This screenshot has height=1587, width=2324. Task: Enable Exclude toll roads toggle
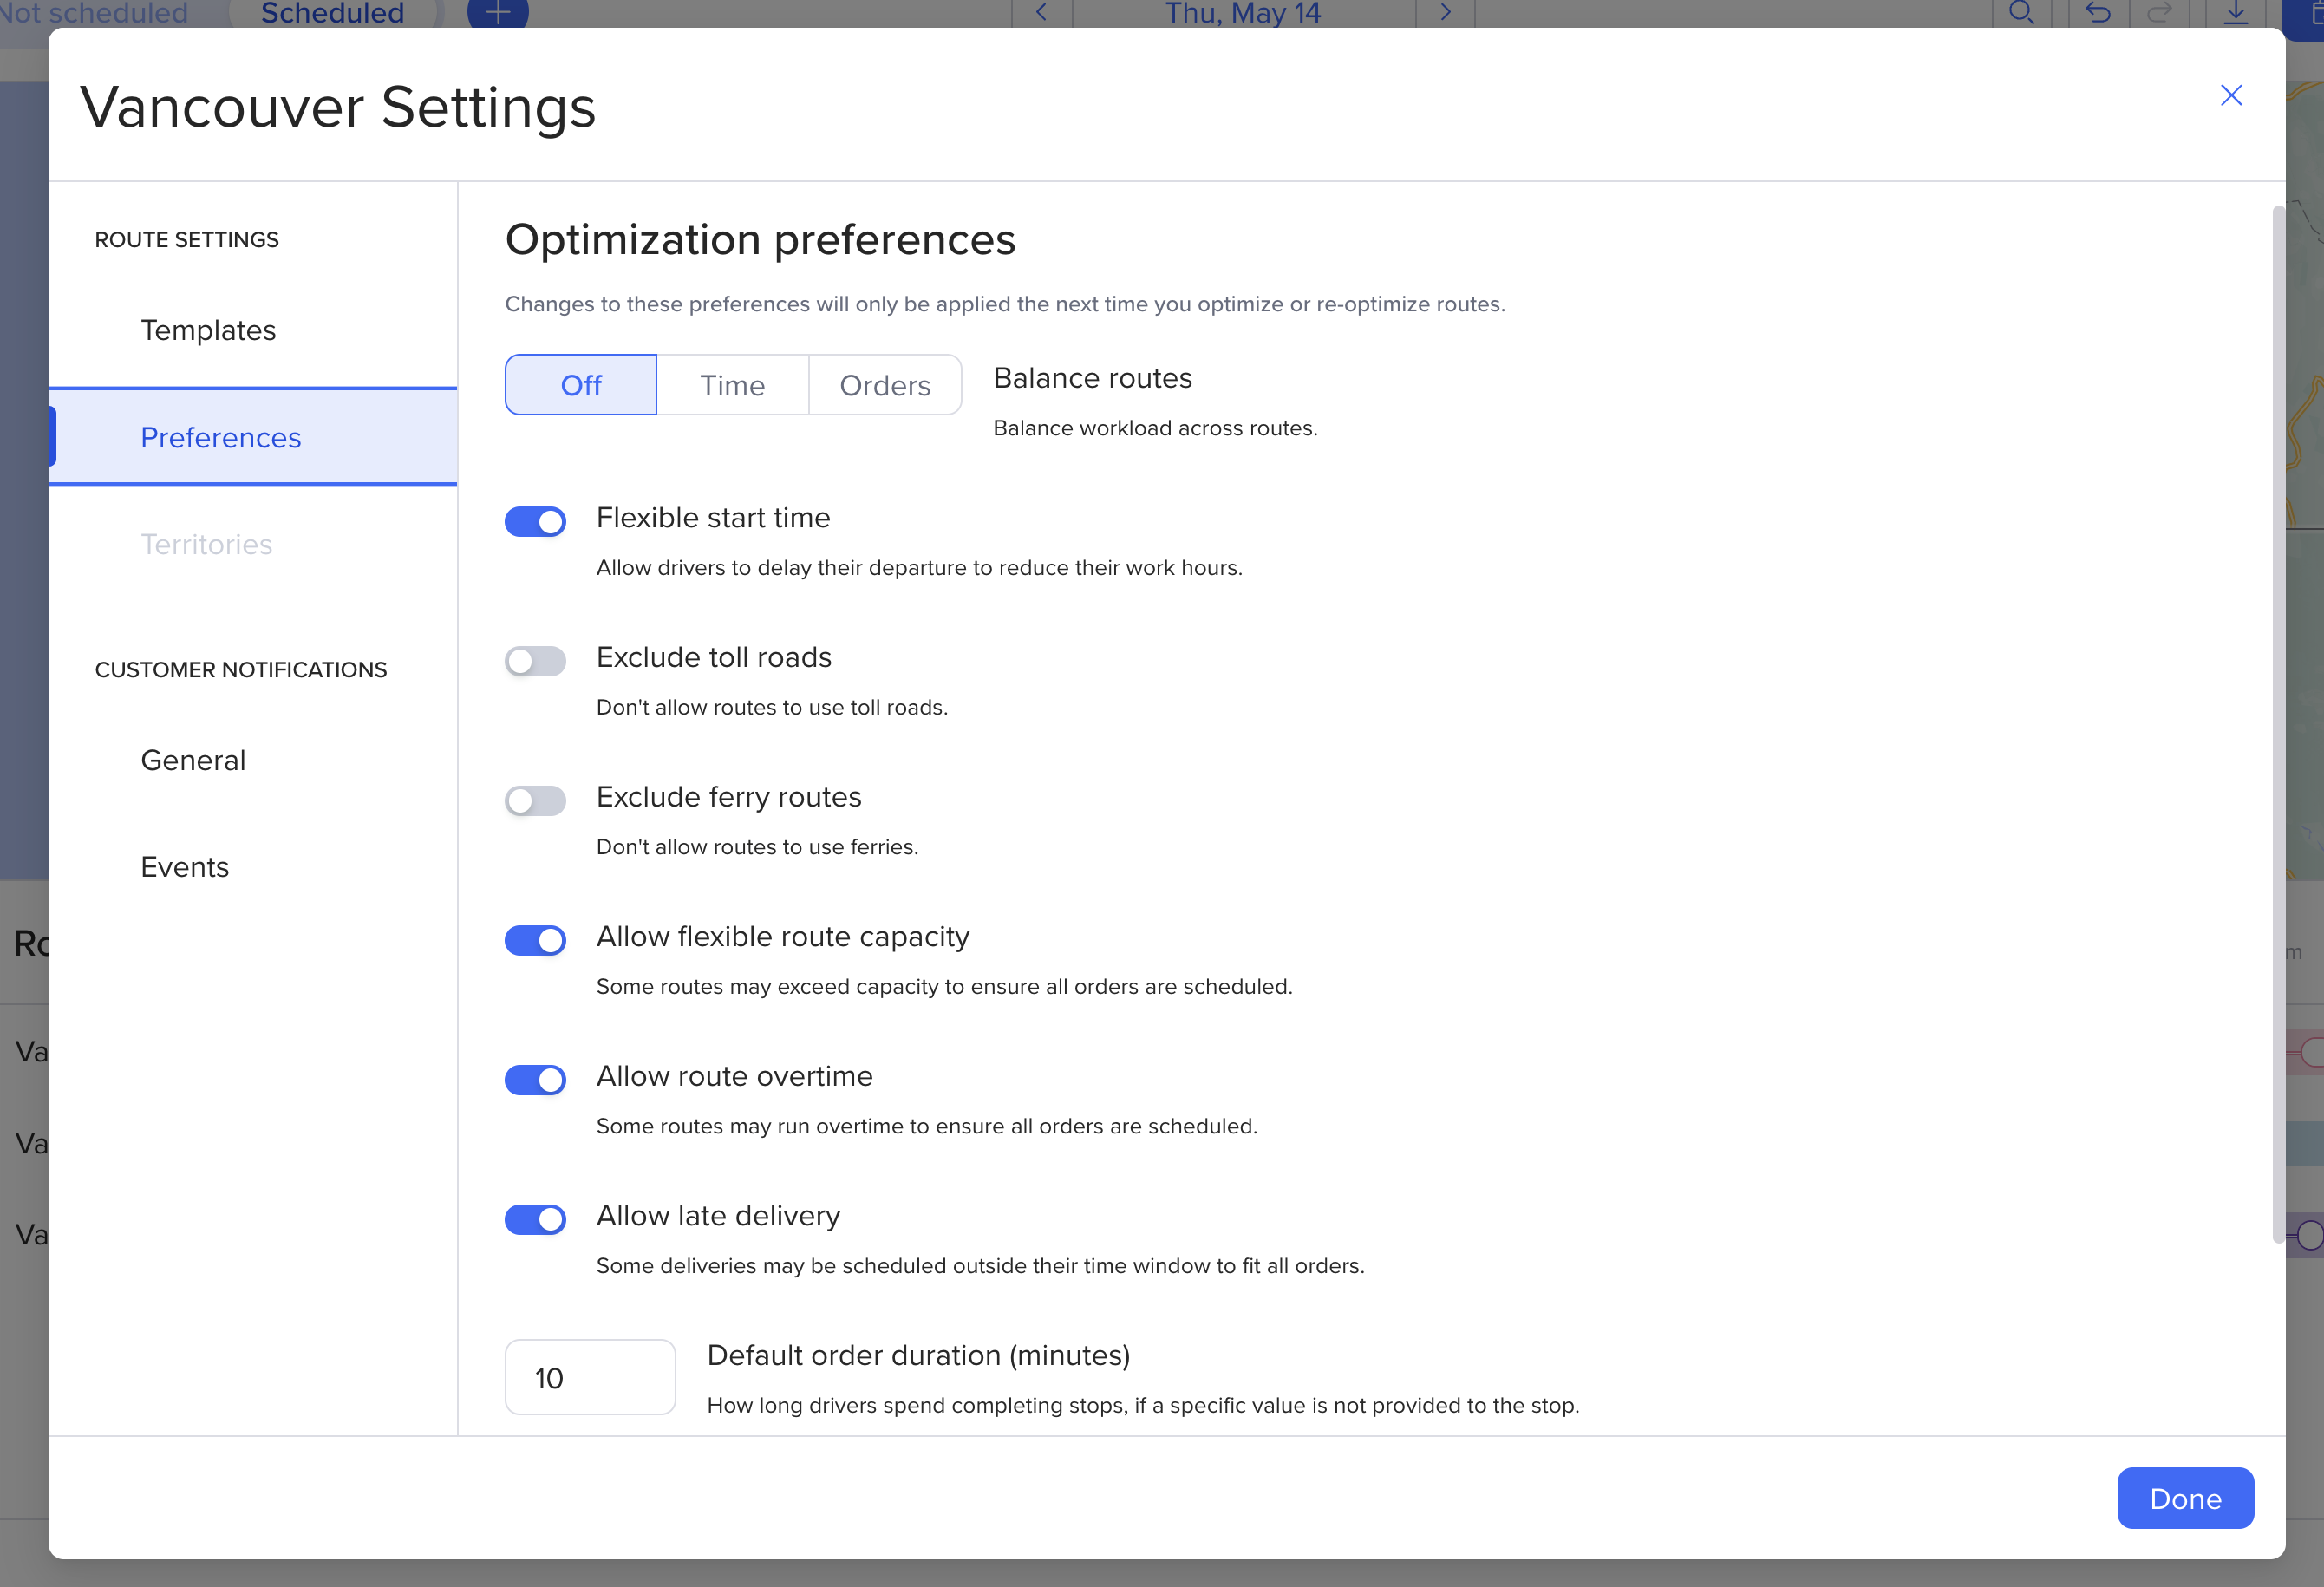535,661
